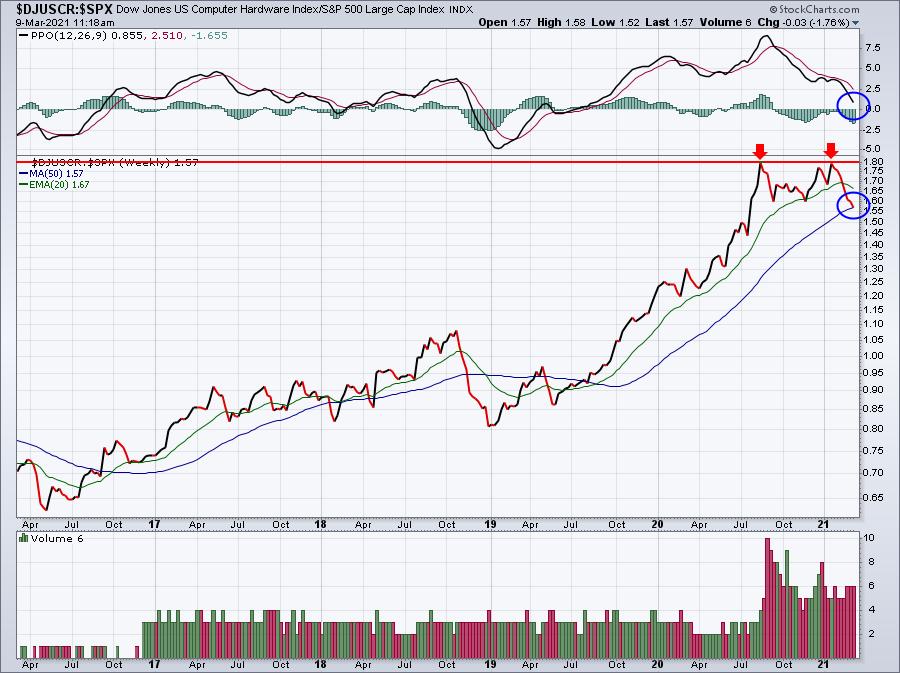Screen dimensions: 900x673
Task: Click the blue circle on PPO panel
Action: click(854, 106)
